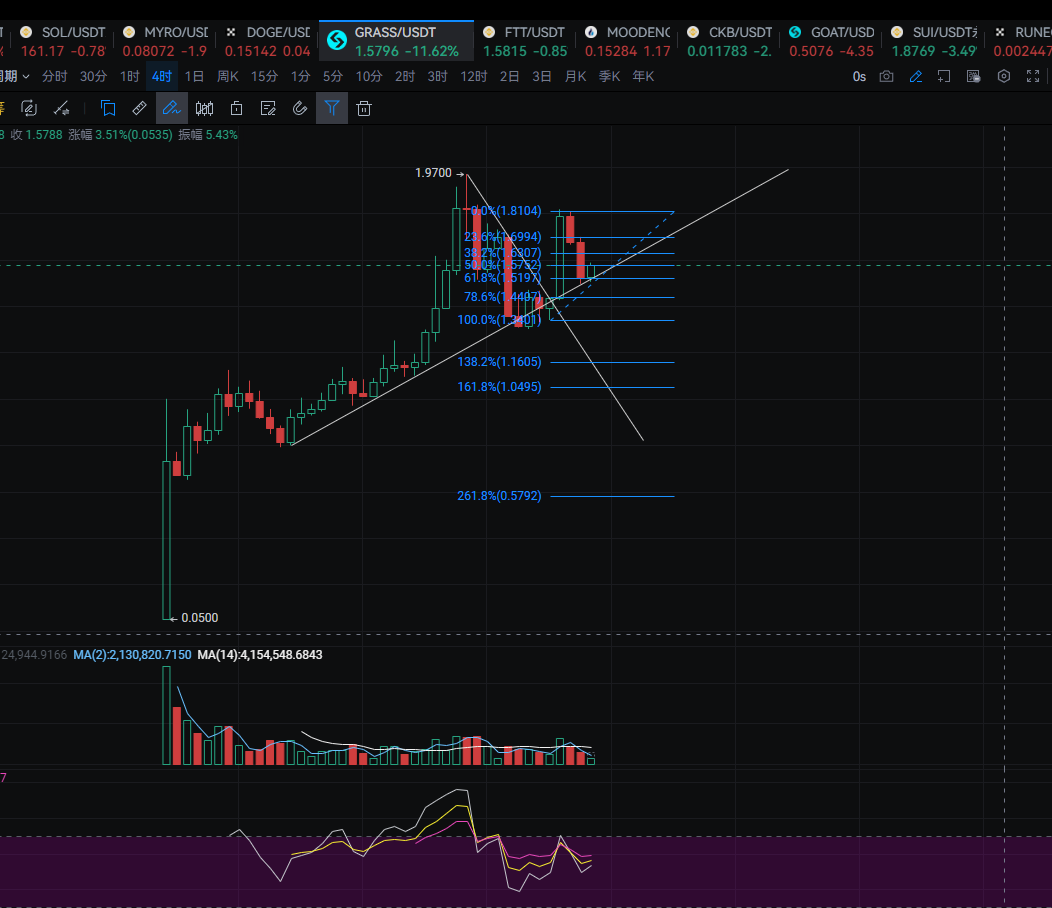Switch to SOL/USDT ticker tab
Screen dimensions: 1052x908
click(x=61, y=41)
